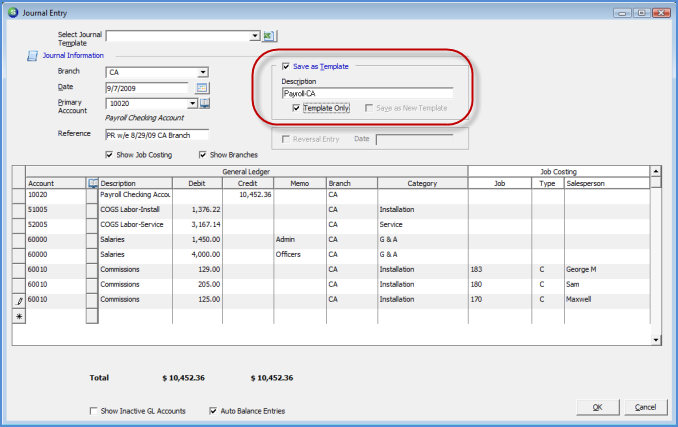Image resolution: width=678 pixels, height=427 pixels.
Task: Click the COGS Labor-Install description cell
Action: click(135, 210)
